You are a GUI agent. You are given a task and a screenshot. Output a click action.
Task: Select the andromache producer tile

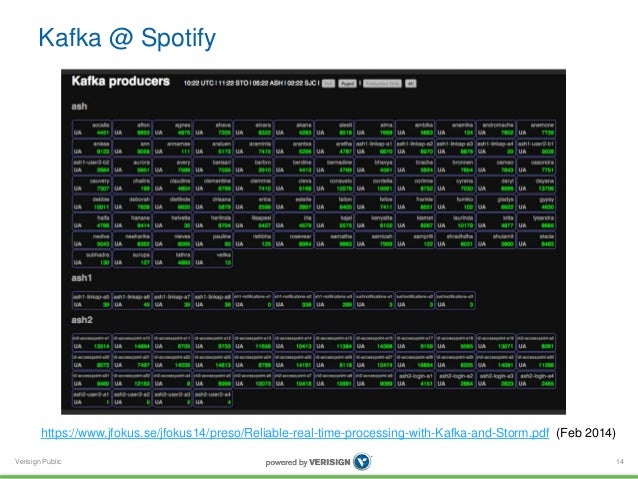point(496,129)
